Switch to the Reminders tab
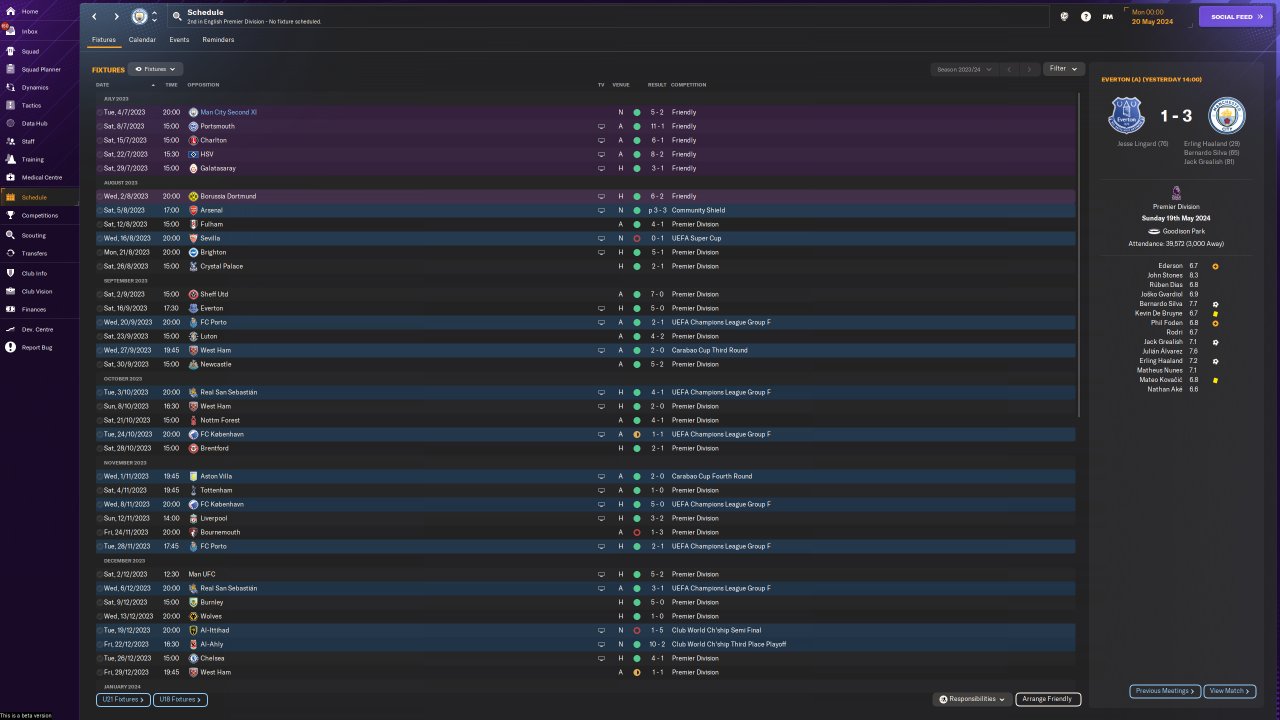 [x=218, y=40]
